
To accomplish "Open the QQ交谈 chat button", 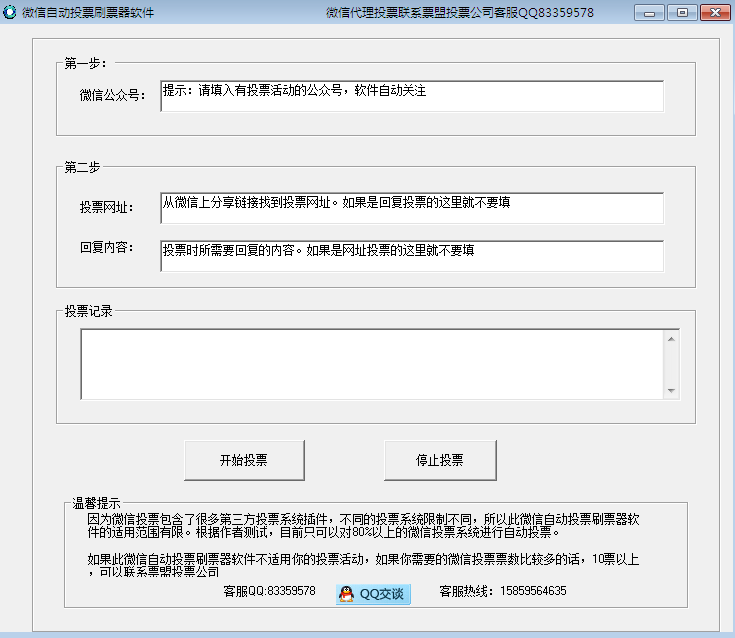I will tap(373, 594).
